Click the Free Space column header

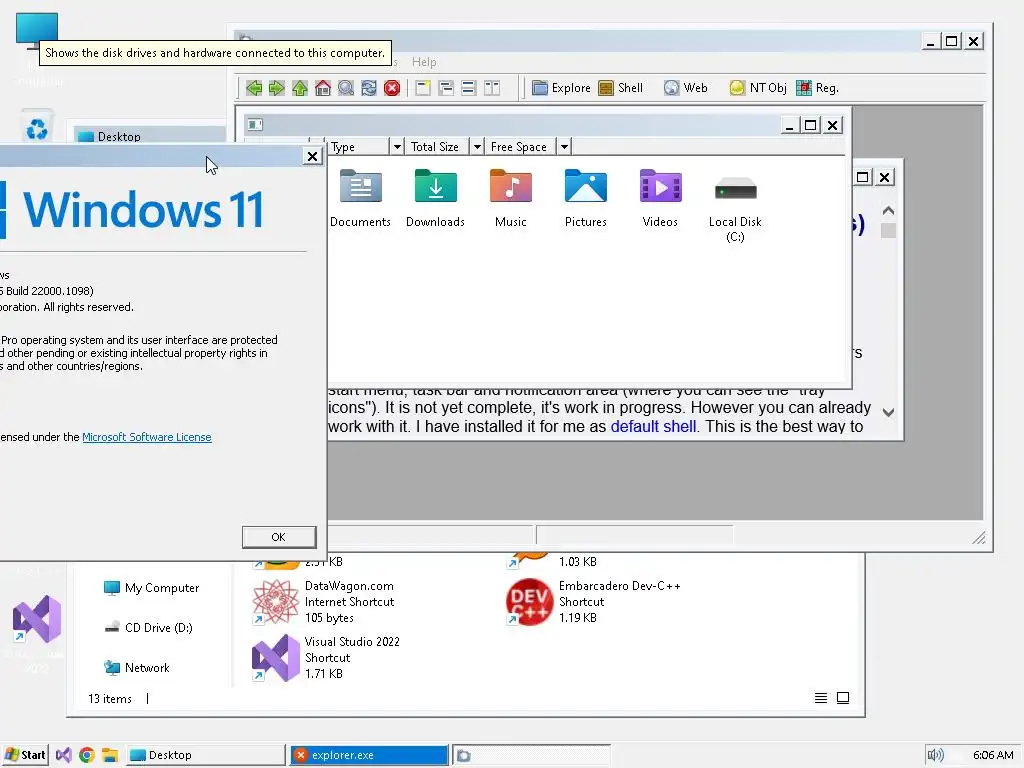[x=520, y=146]
